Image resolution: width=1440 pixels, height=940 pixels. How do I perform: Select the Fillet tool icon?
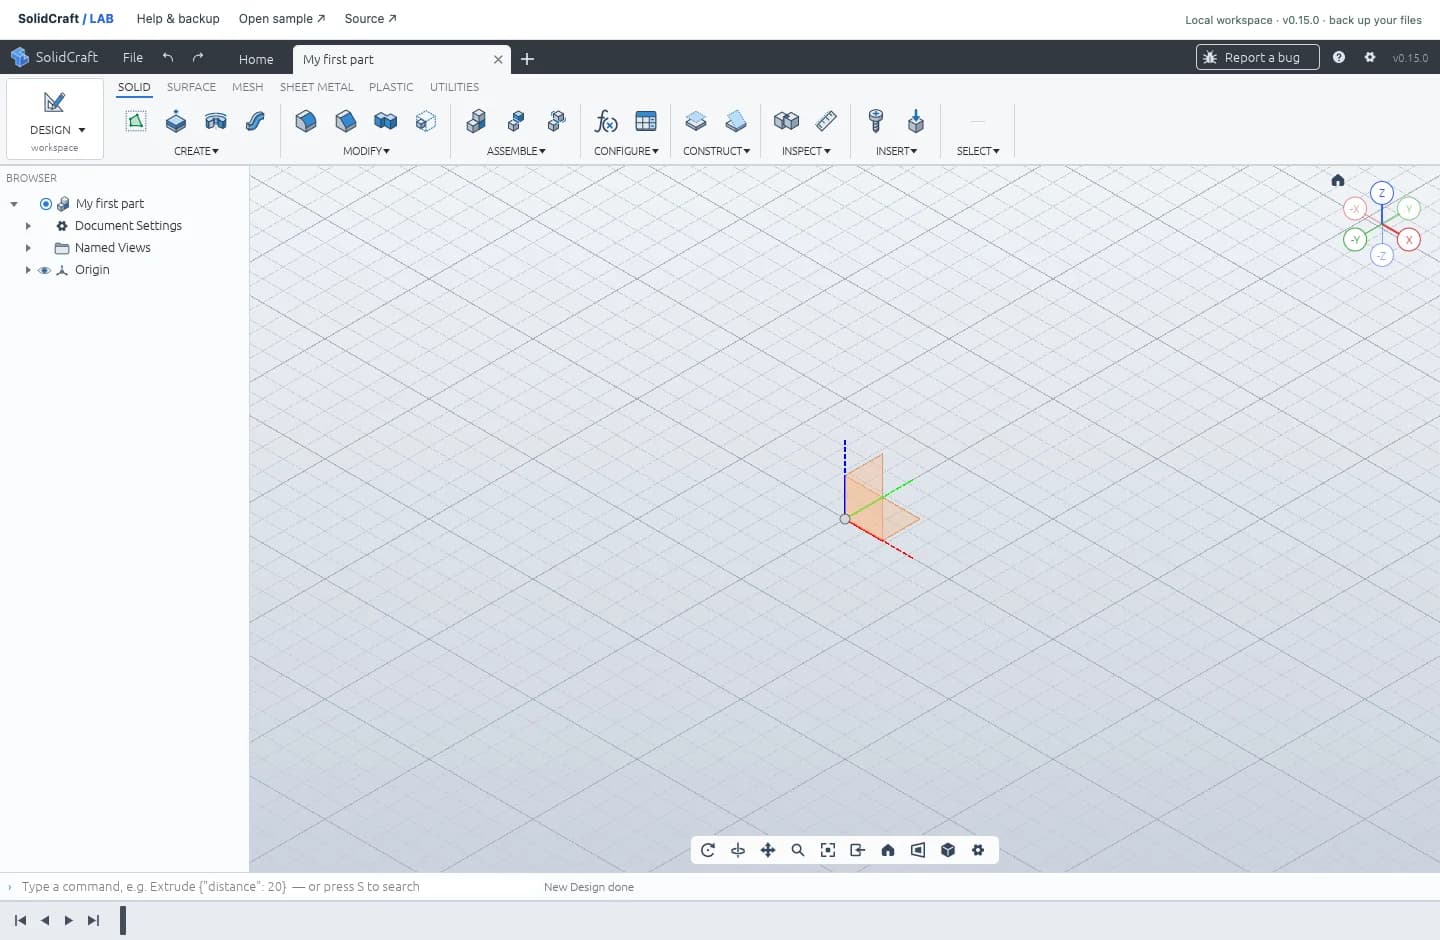[306, 121]
